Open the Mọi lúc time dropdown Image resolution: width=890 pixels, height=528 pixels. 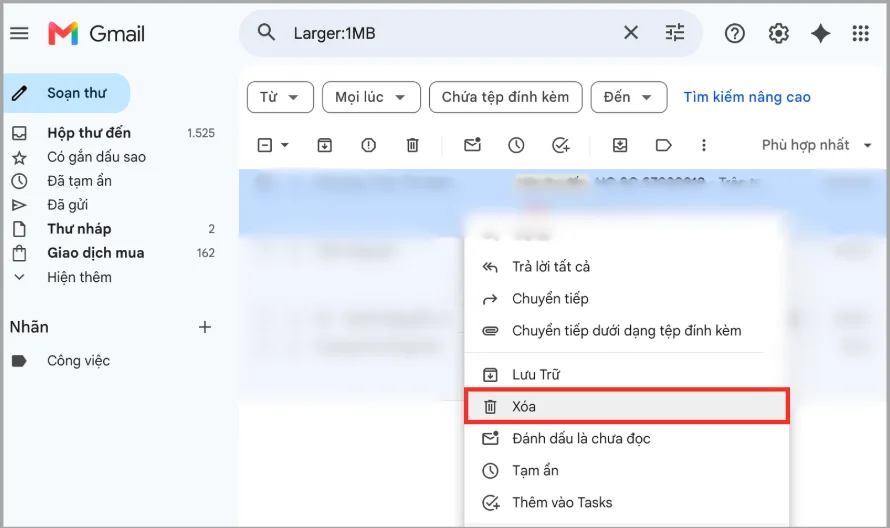point(371,97)
